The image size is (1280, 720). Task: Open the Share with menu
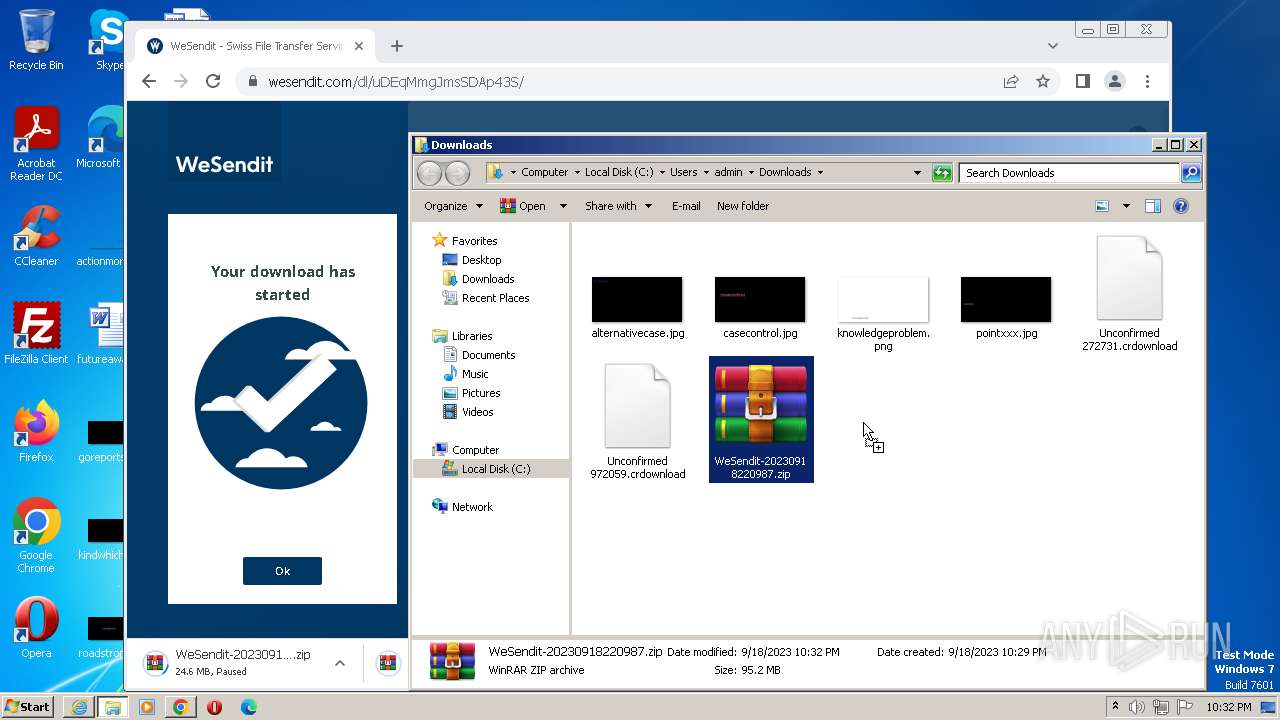(x=618, y=206)
